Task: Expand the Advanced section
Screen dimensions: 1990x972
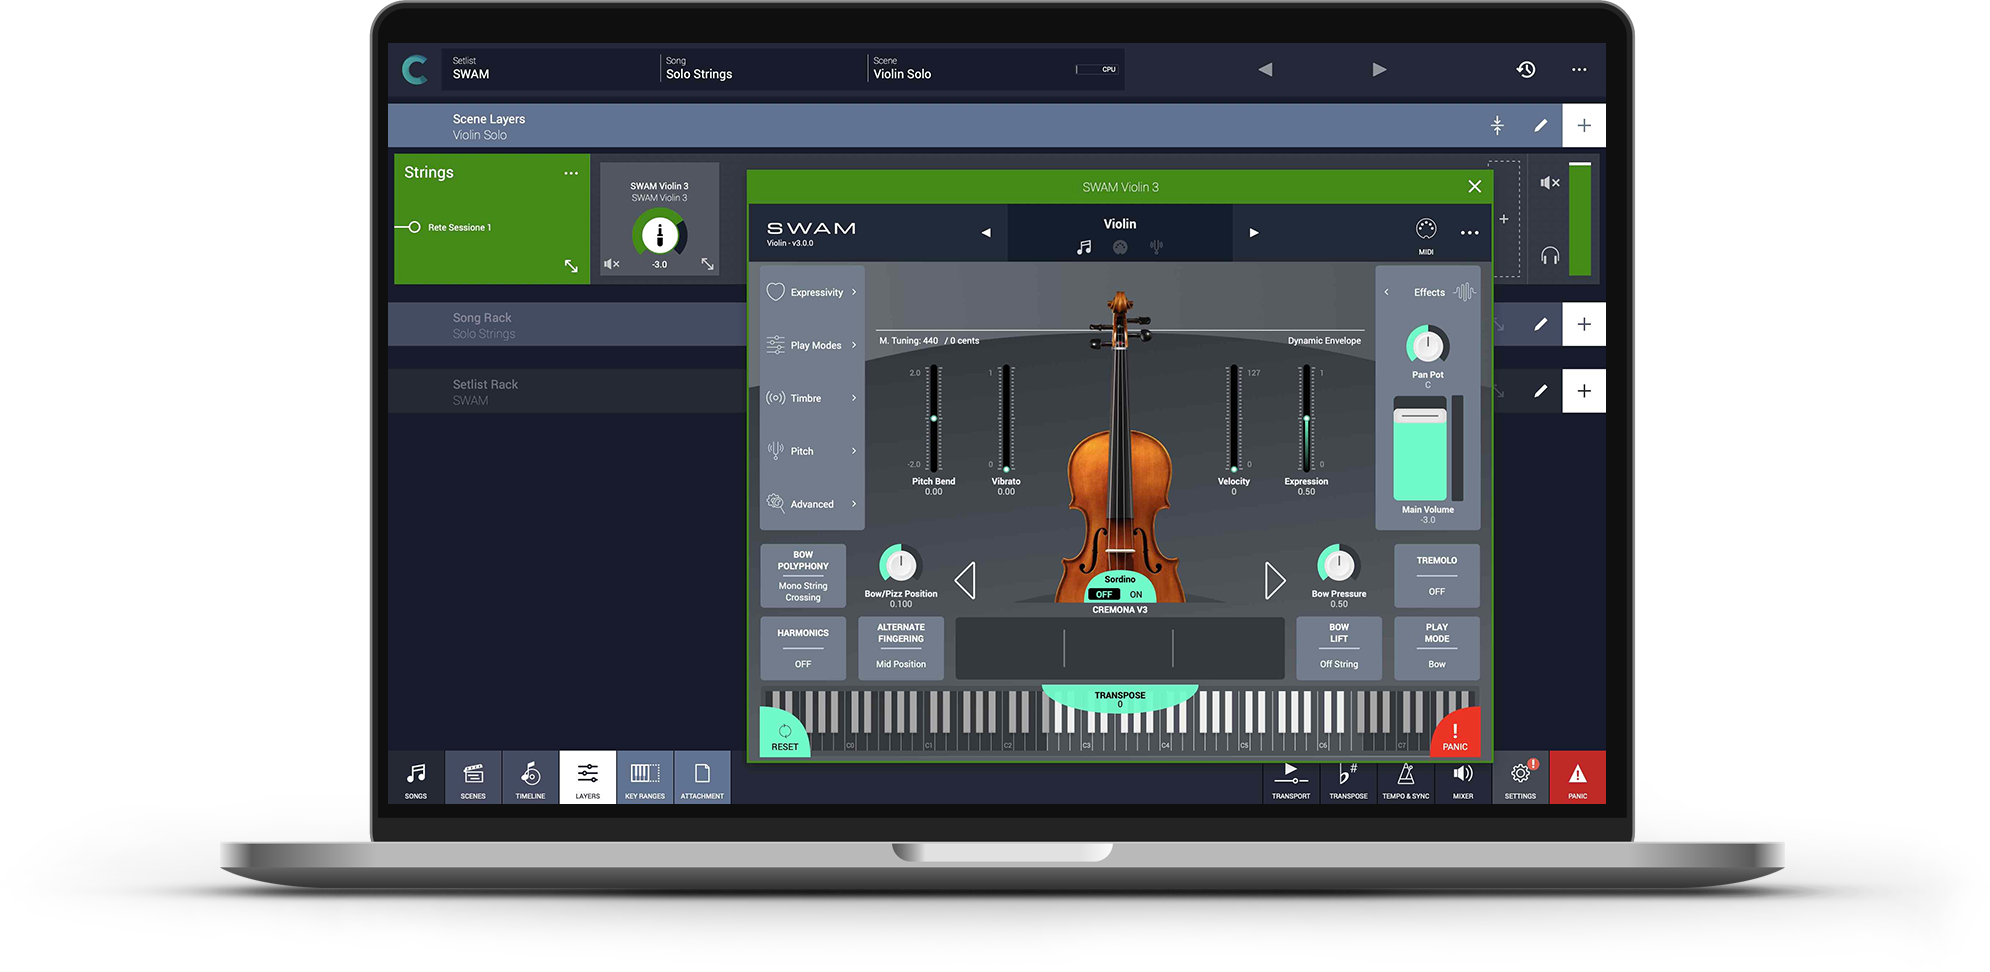Action: 812,504
